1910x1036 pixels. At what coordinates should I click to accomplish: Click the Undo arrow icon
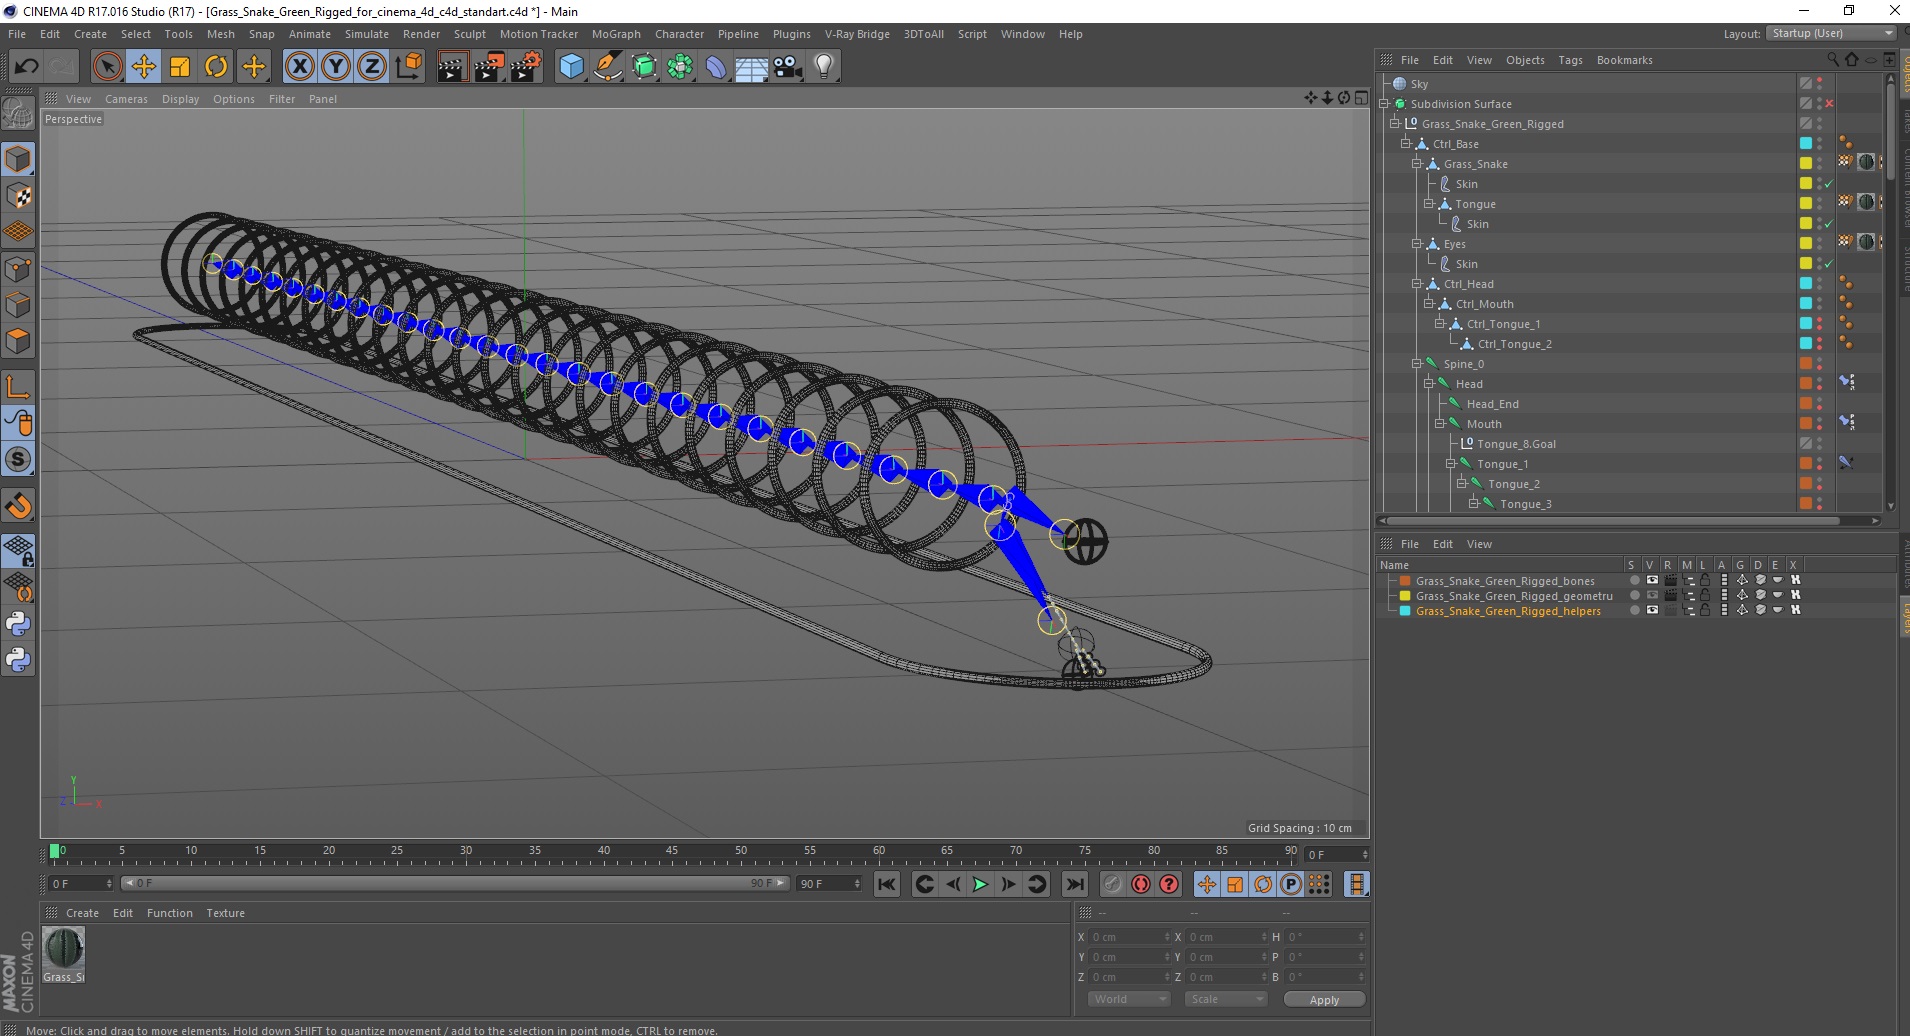pos(26,67)
